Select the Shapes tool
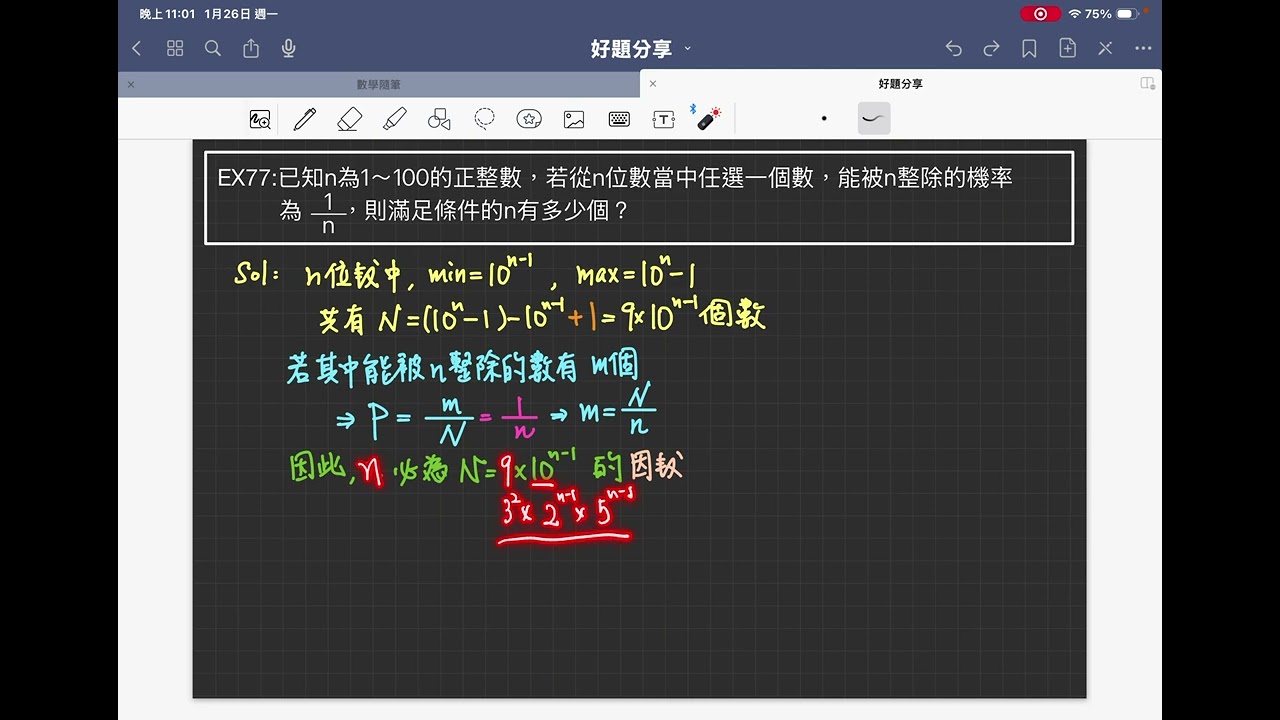Screen dimensions: 1280x720 (439, 120)
